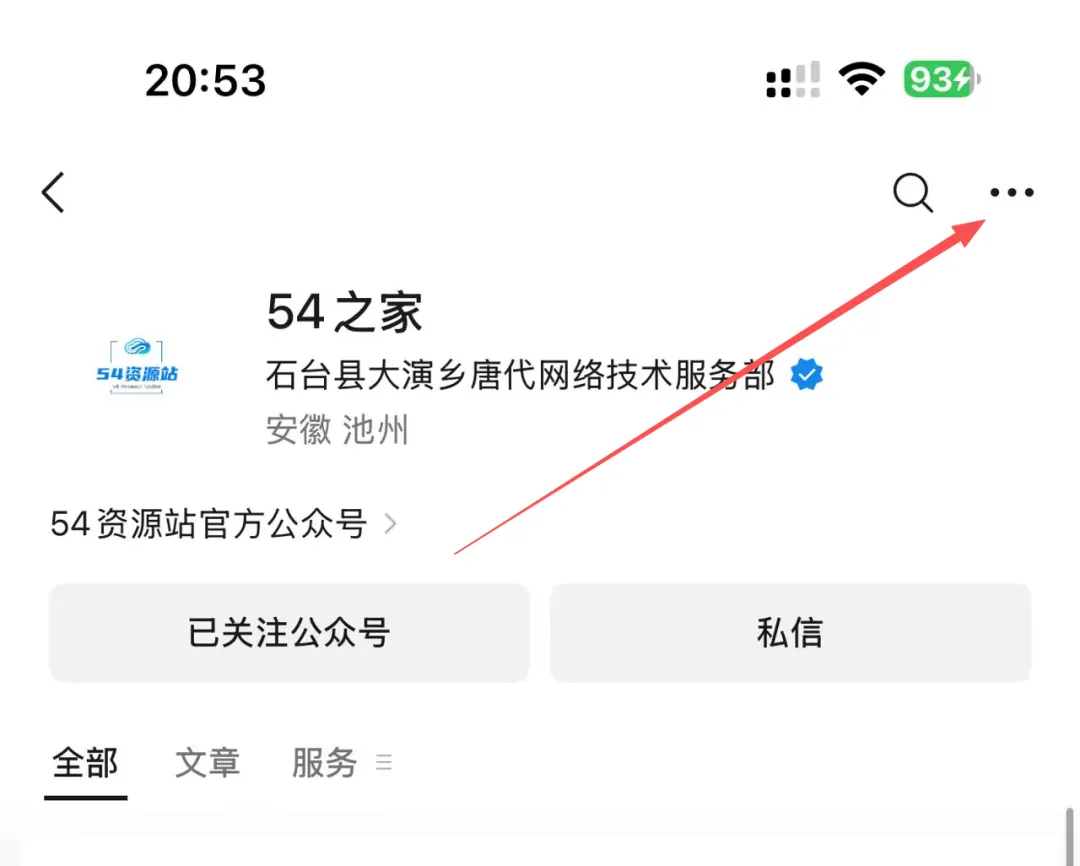Tap the 54之家 account name

pos(344,312)
